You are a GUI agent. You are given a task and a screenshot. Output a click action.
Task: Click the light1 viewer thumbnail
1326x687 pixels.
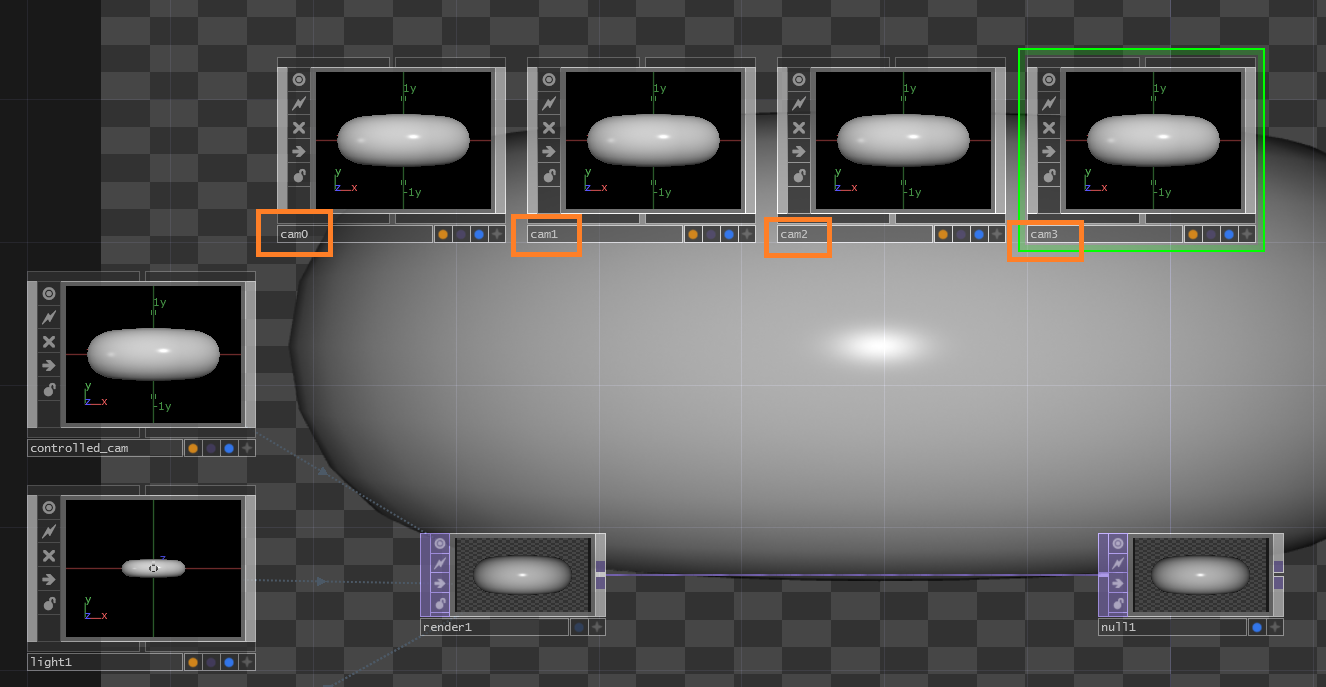click(153, 568)
